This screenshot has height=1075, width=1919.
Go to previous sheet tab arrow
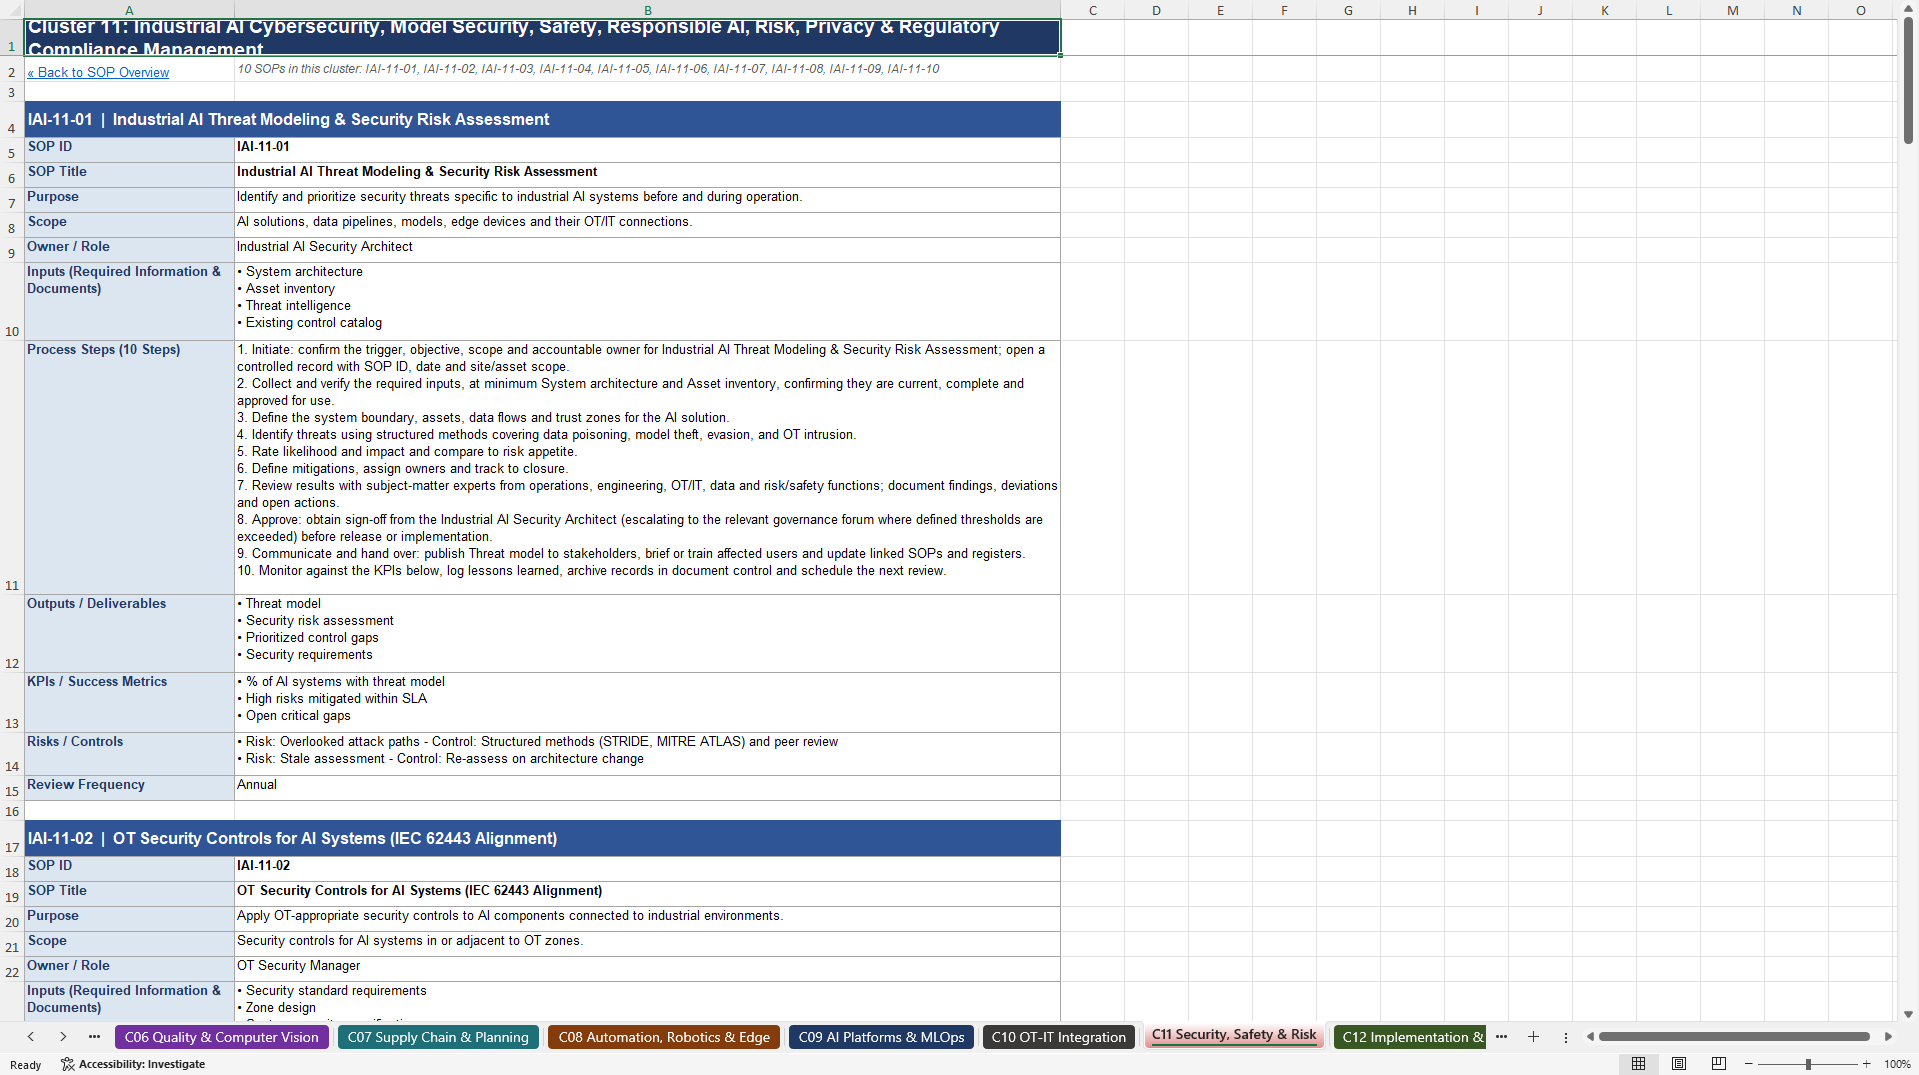(31, 1037)
